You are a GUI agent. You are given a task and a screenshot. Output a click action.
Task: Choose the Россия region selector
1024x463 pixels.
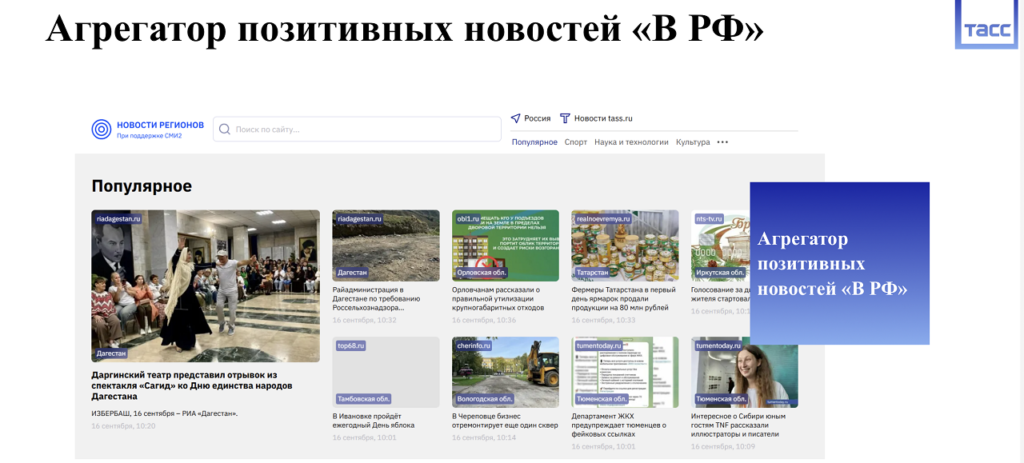click(537, 118)
